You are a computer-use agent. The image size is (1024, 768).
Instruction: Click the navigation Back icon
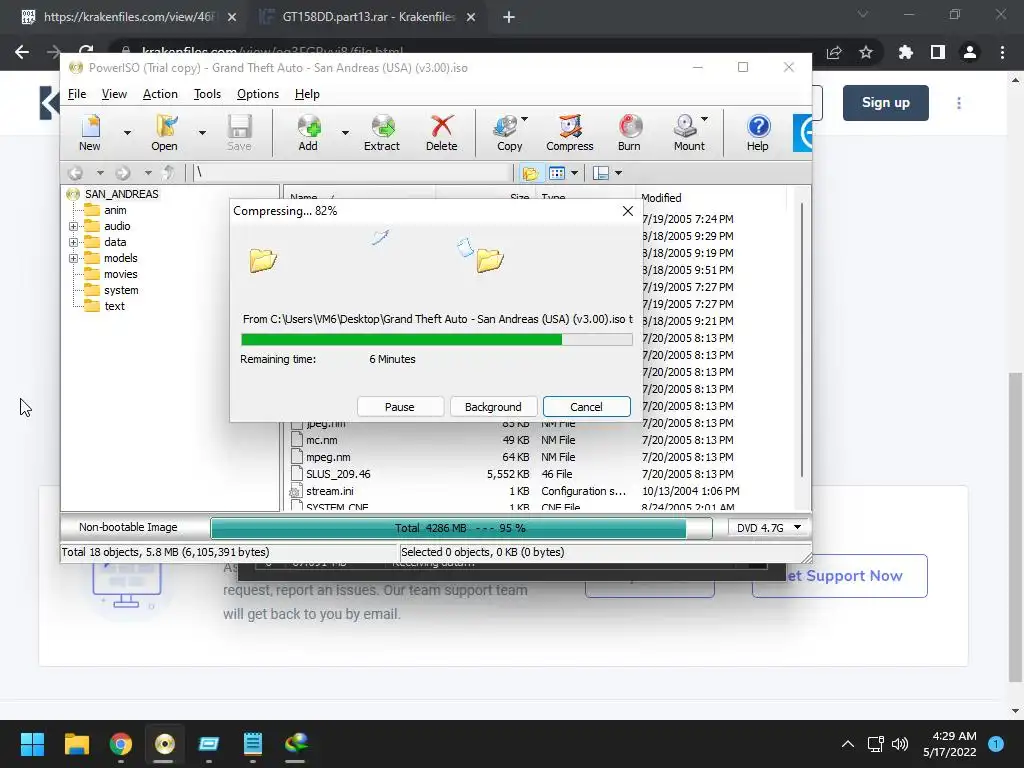tap(76, 173)
